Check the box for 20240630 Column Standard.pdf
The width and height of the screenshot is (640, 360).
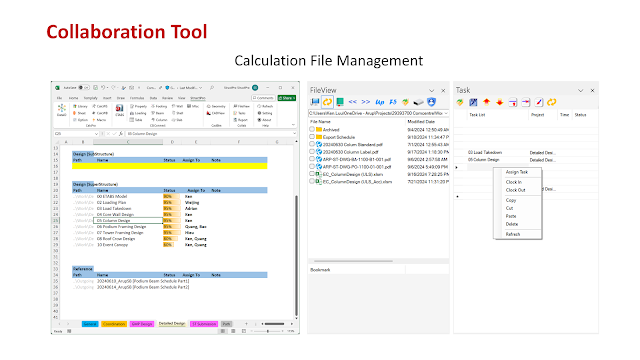(x=312, y=144)
